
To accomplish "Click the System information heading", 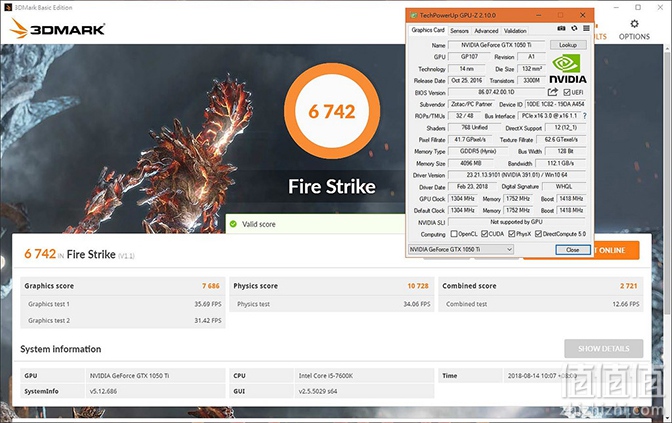I will click(x=60, y=349).
